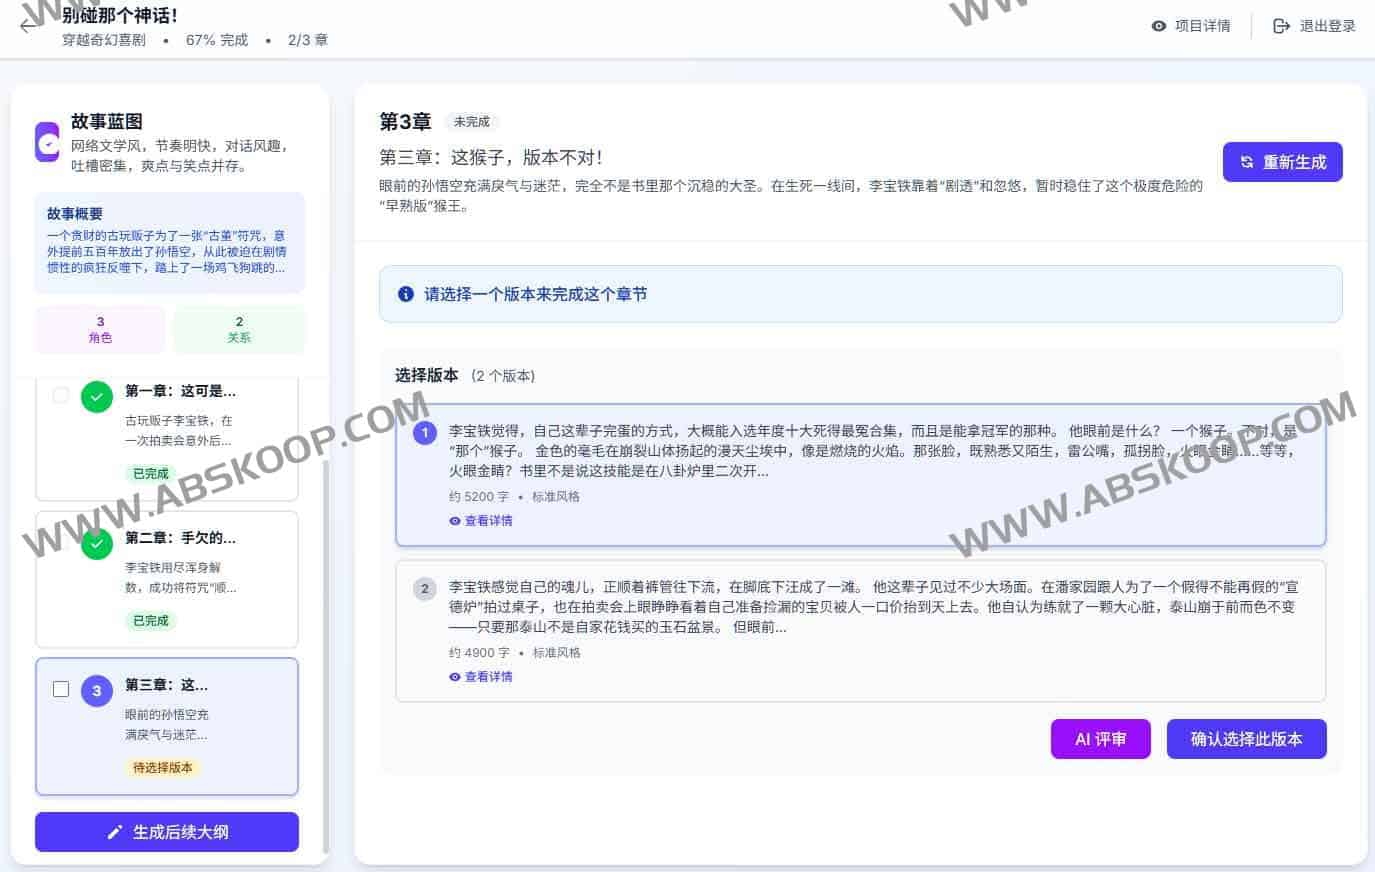This screenshot has height=872, width=1375.
Task: Confirm with 确认选择此版本 button
Action: [1246, 739]
